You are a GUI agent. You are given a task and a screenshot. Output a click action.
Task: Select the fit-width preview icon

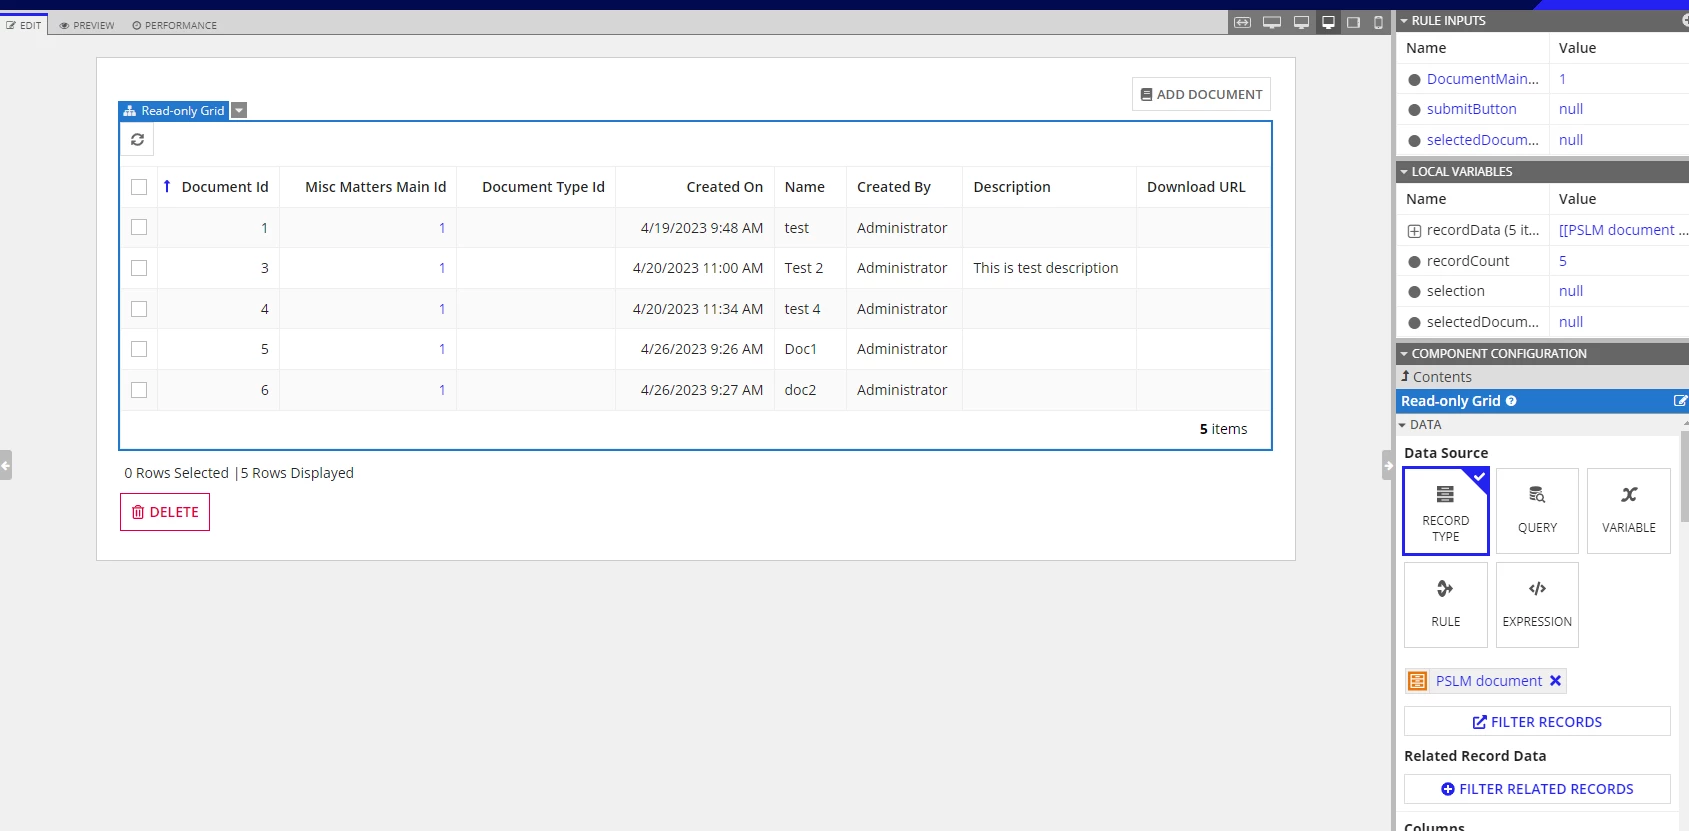1242,22
